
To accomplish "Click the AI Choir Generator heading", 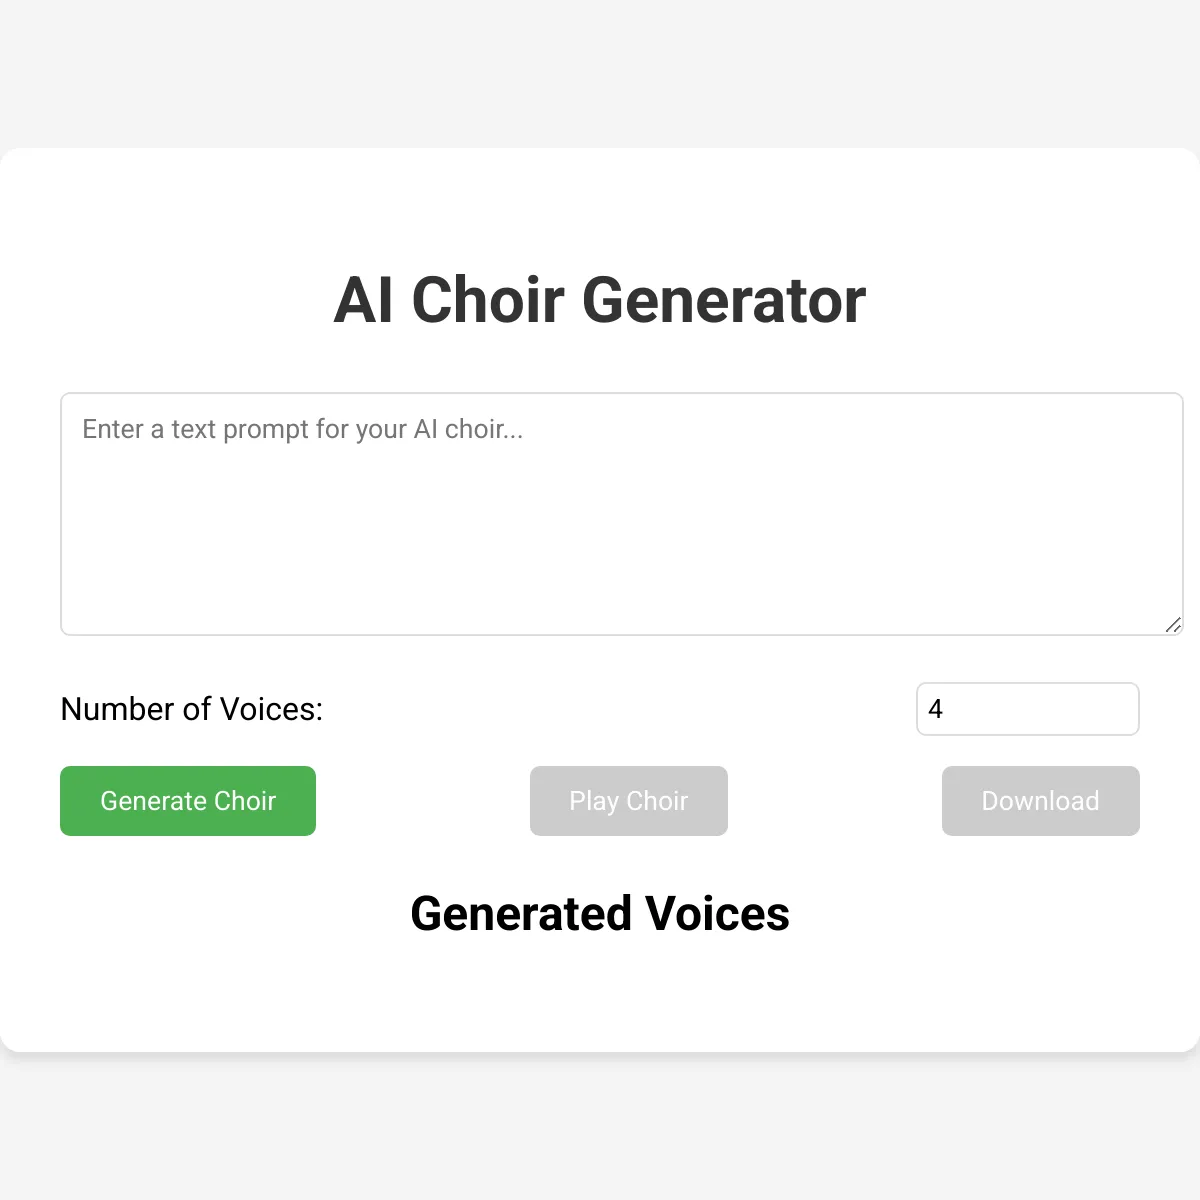I will (600, 300).
